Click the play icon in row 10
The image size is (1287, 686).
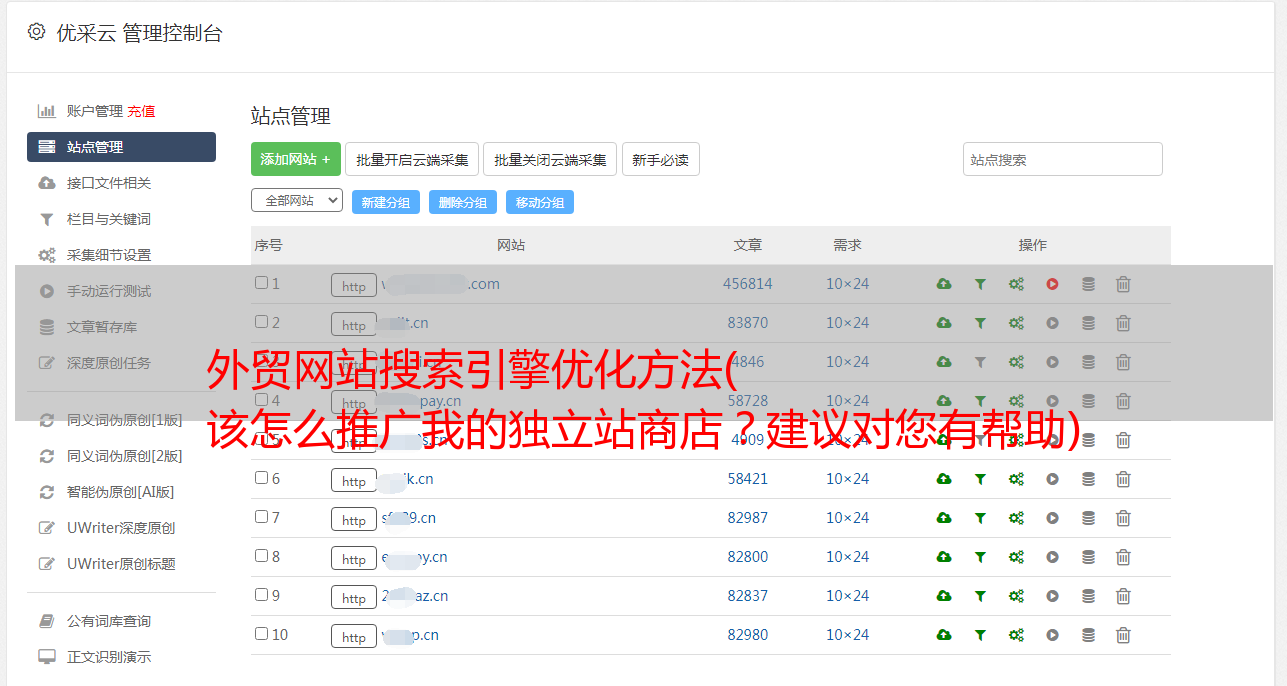(x=1052, y=635)
